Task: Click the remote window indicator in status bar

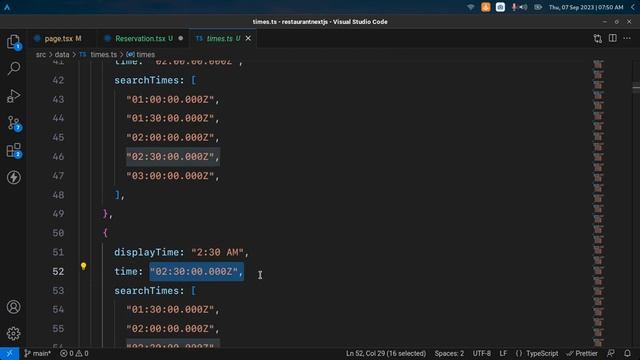Action: [9, 353]
